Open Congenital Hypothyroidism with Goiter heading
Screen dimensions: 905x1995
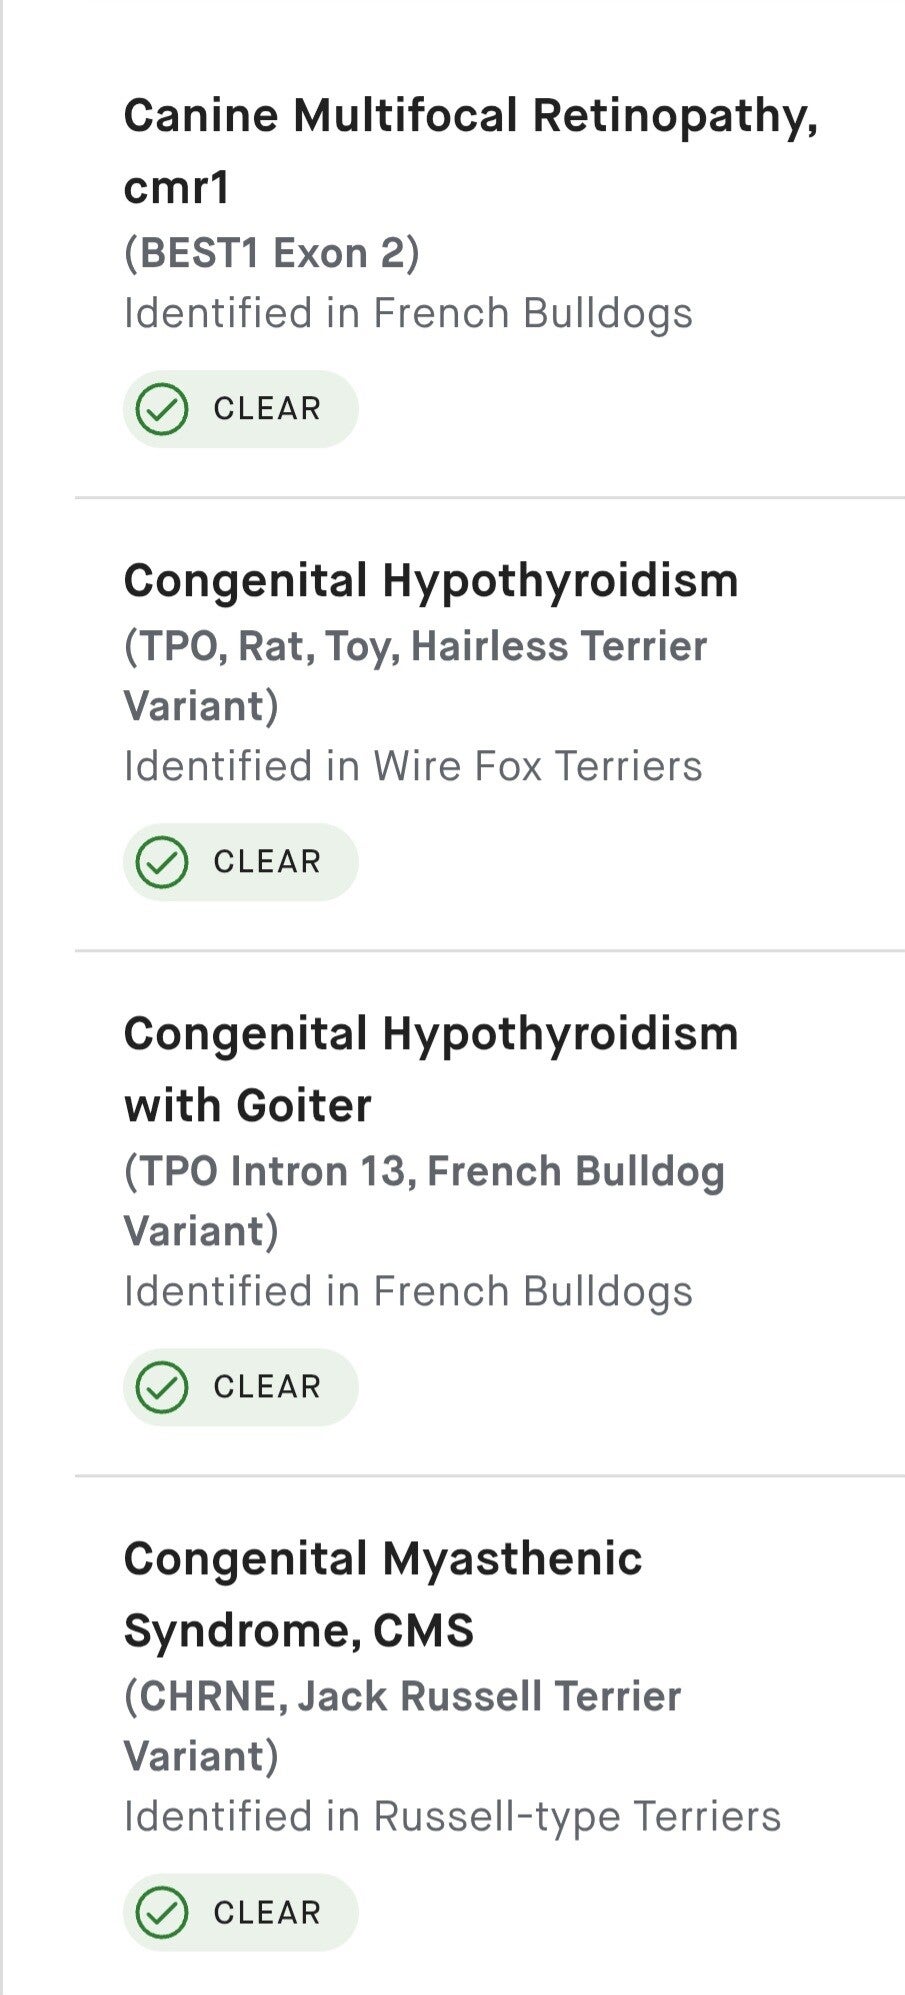[x=431, y=1069]
